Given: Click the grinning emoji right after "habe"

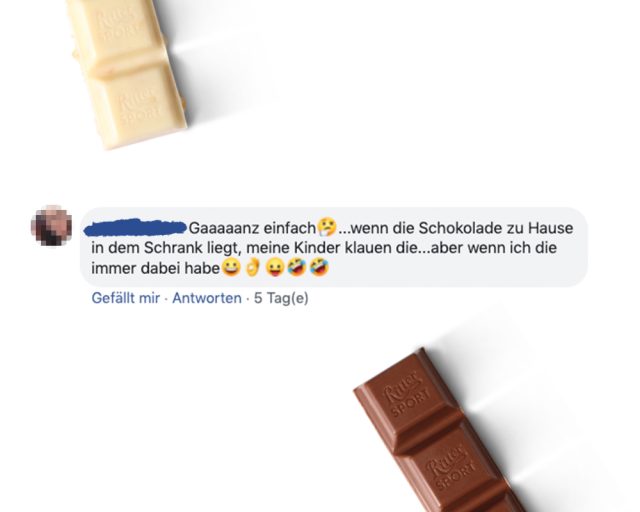Looking at the screenshot, I should click(x=231, y=268).
